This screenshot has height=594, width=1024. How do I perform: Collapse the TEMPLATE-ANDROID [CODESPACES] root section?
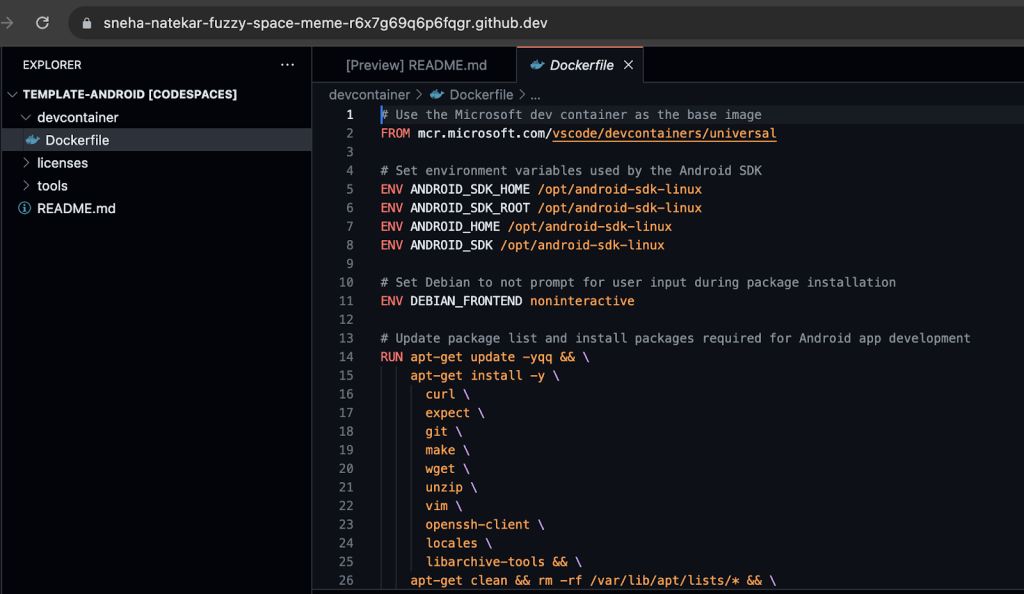coord(13,94)
